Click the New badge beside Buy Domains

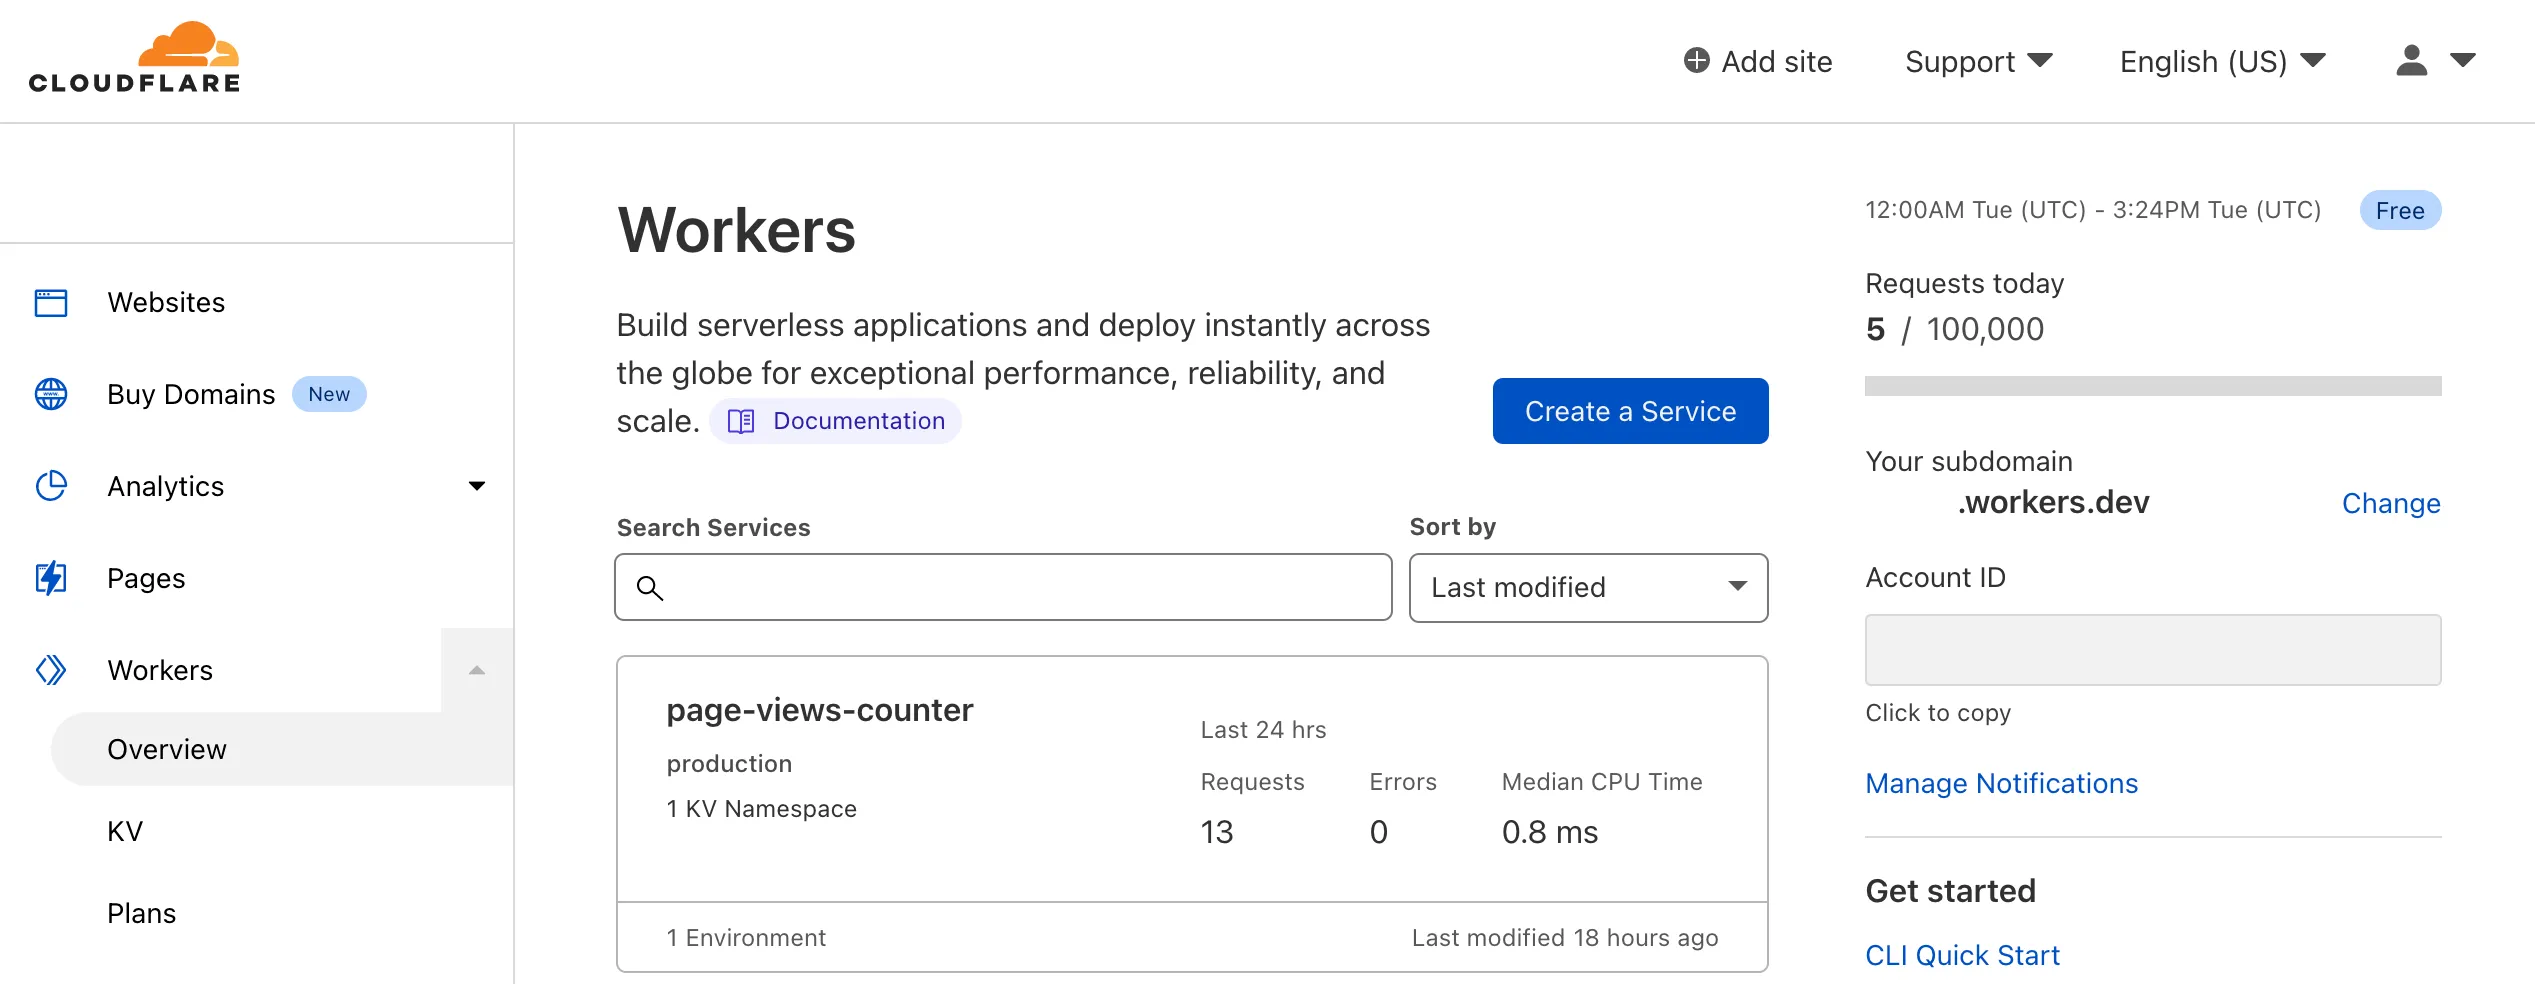click(329, 394)
